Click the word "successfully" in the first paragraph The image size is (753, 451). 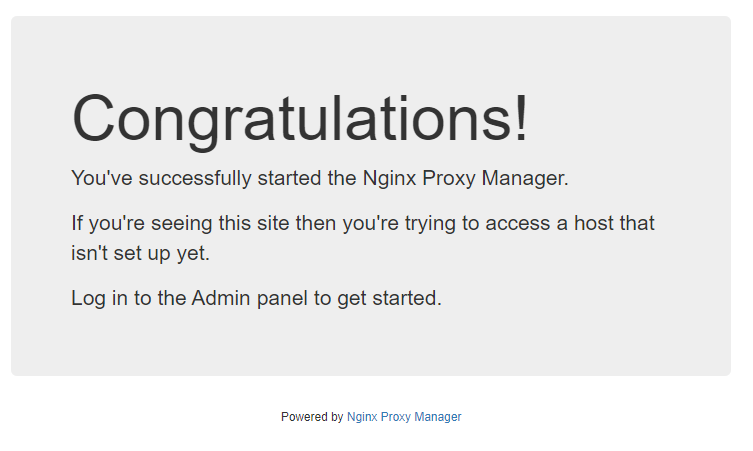point(195,179)
